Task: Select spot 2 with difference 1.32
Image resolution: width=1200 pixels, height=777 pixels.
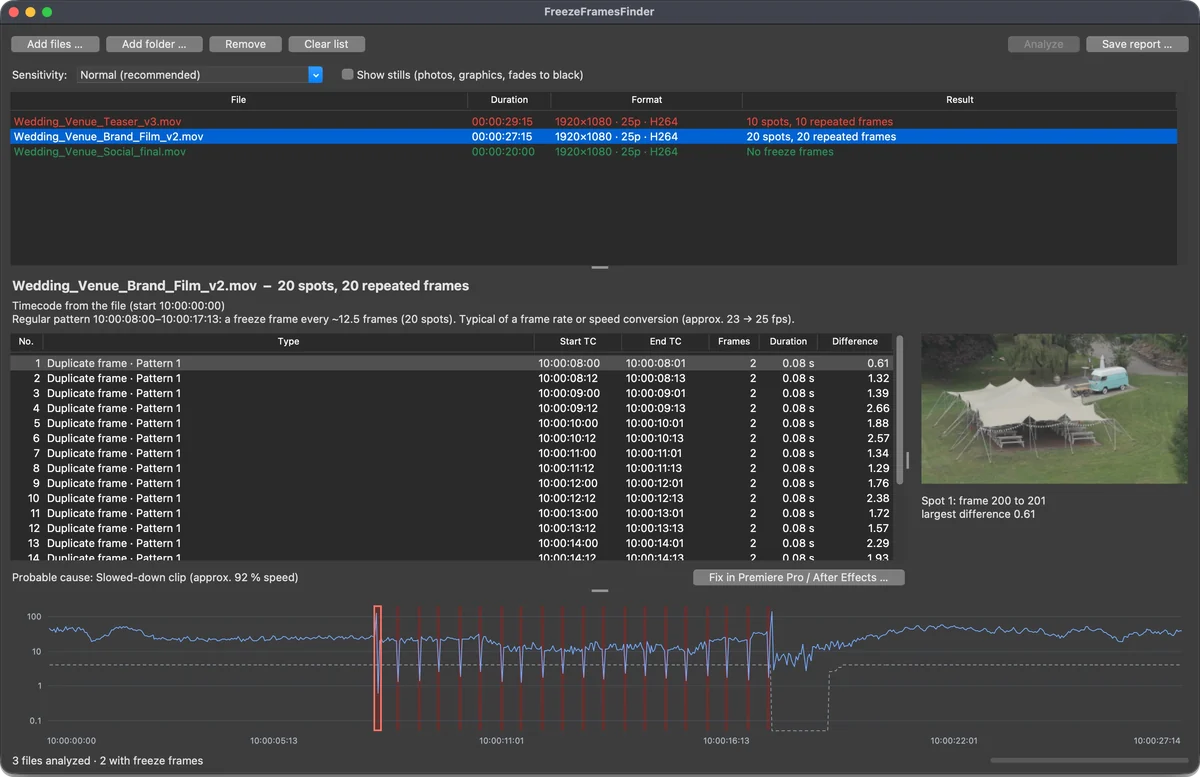Action: [451, 379]
